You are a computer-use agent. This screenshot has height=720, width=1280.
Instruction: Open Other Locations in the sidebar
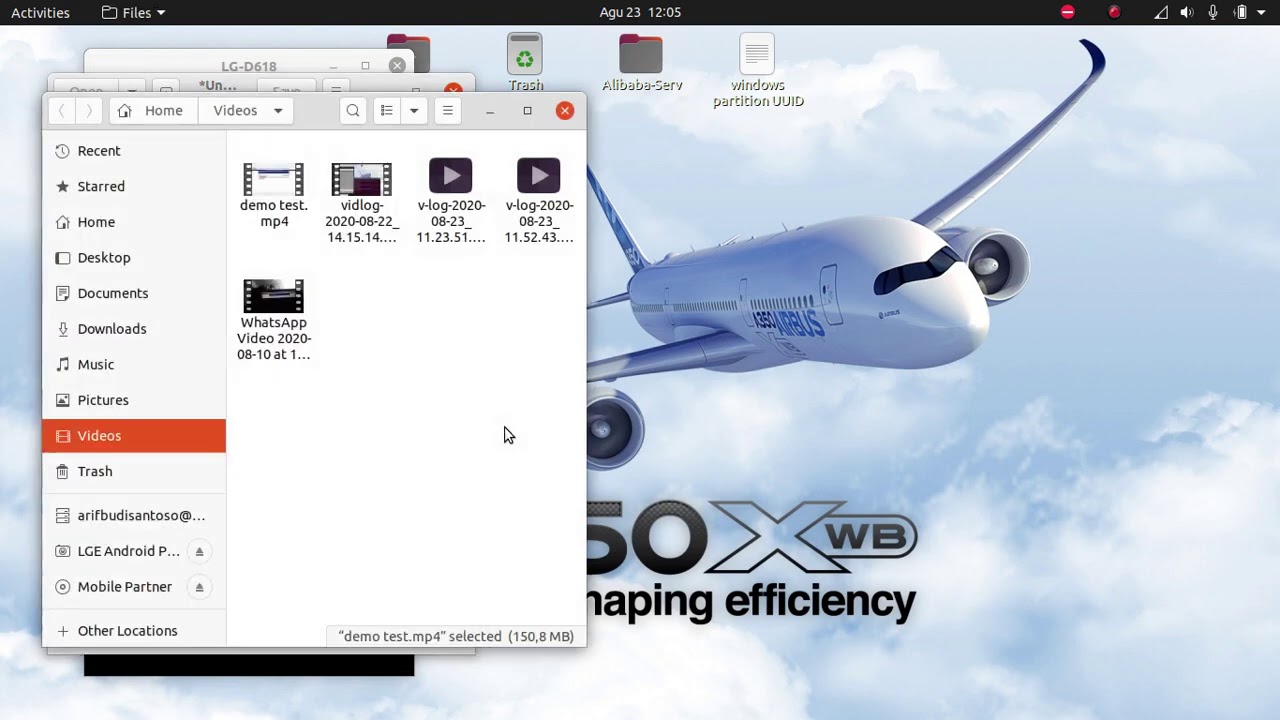[134, 631]
